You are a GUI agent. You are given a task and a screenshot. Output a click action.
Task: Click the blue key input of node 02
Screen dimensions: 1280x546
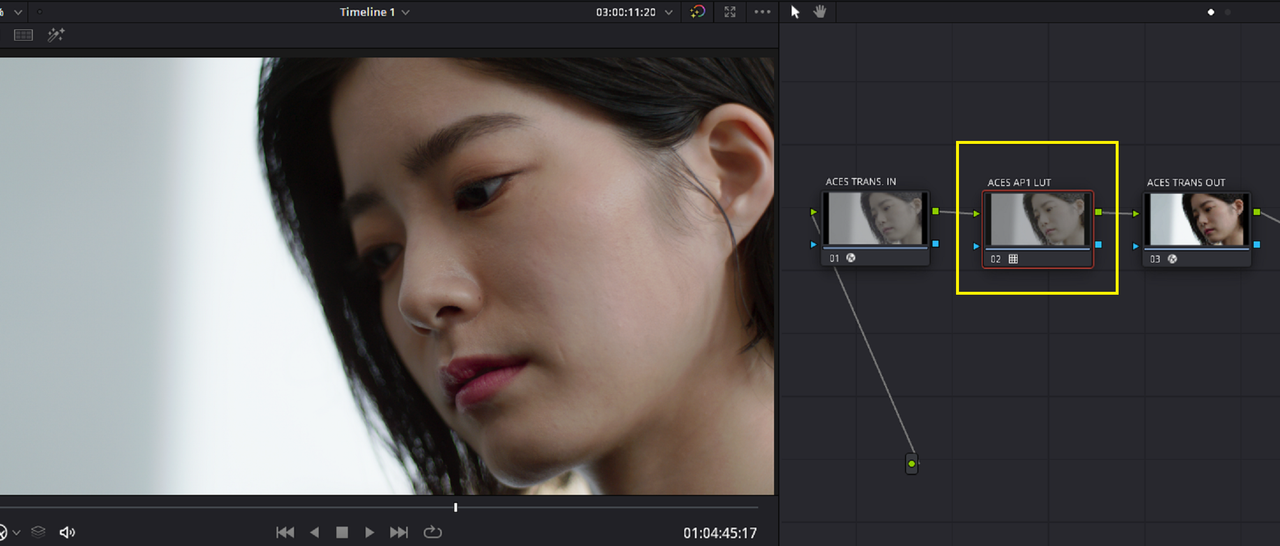pos(977,245)
